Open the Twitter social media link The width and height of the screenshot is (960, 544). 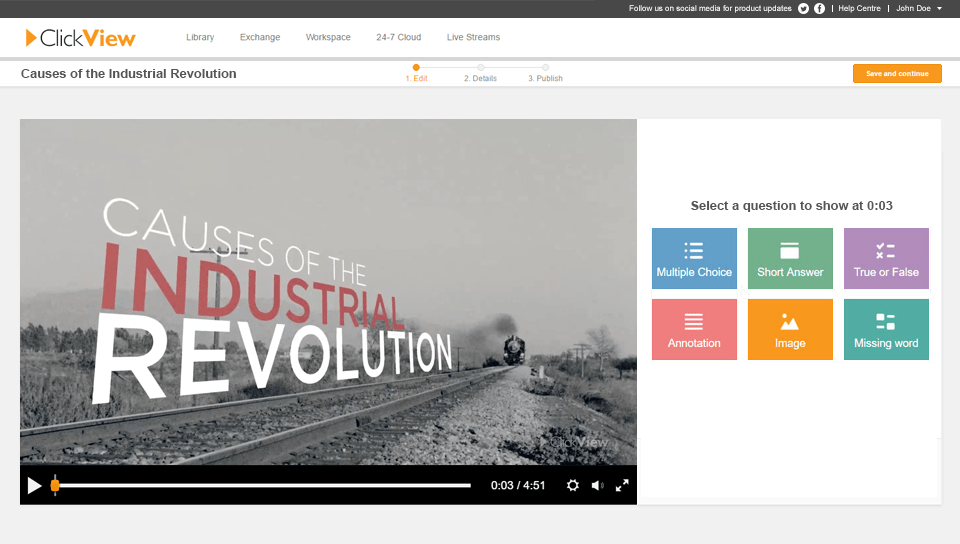[x=803, y=8]
